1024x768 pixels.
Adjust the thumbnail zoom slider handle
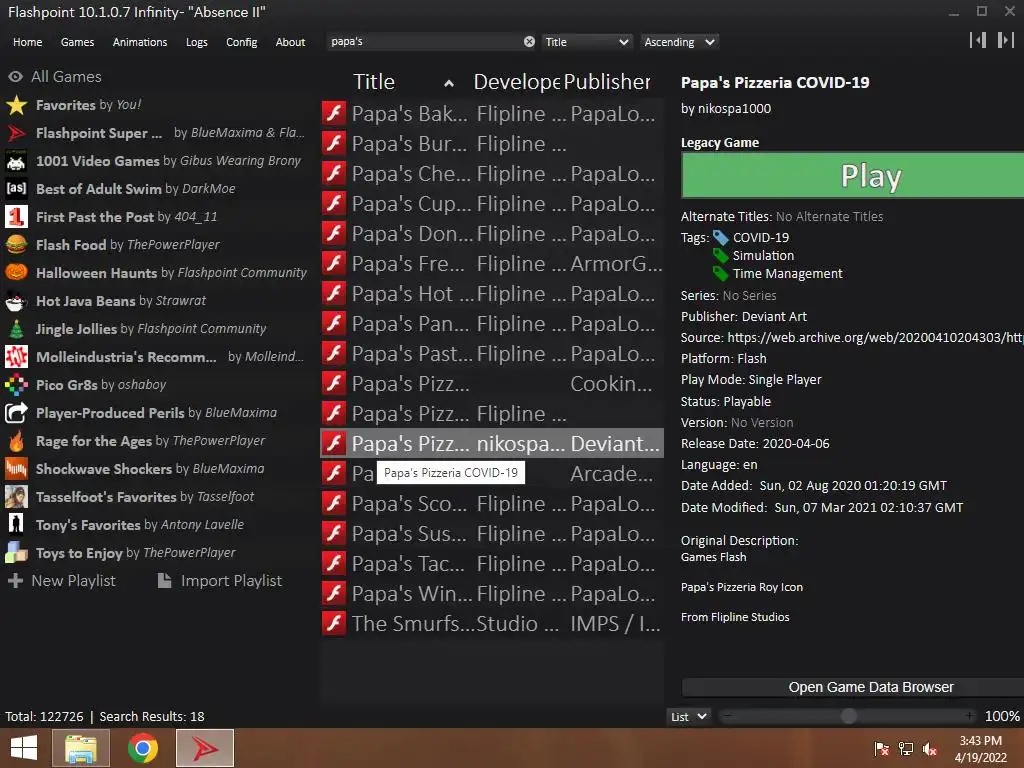[848, 716]
